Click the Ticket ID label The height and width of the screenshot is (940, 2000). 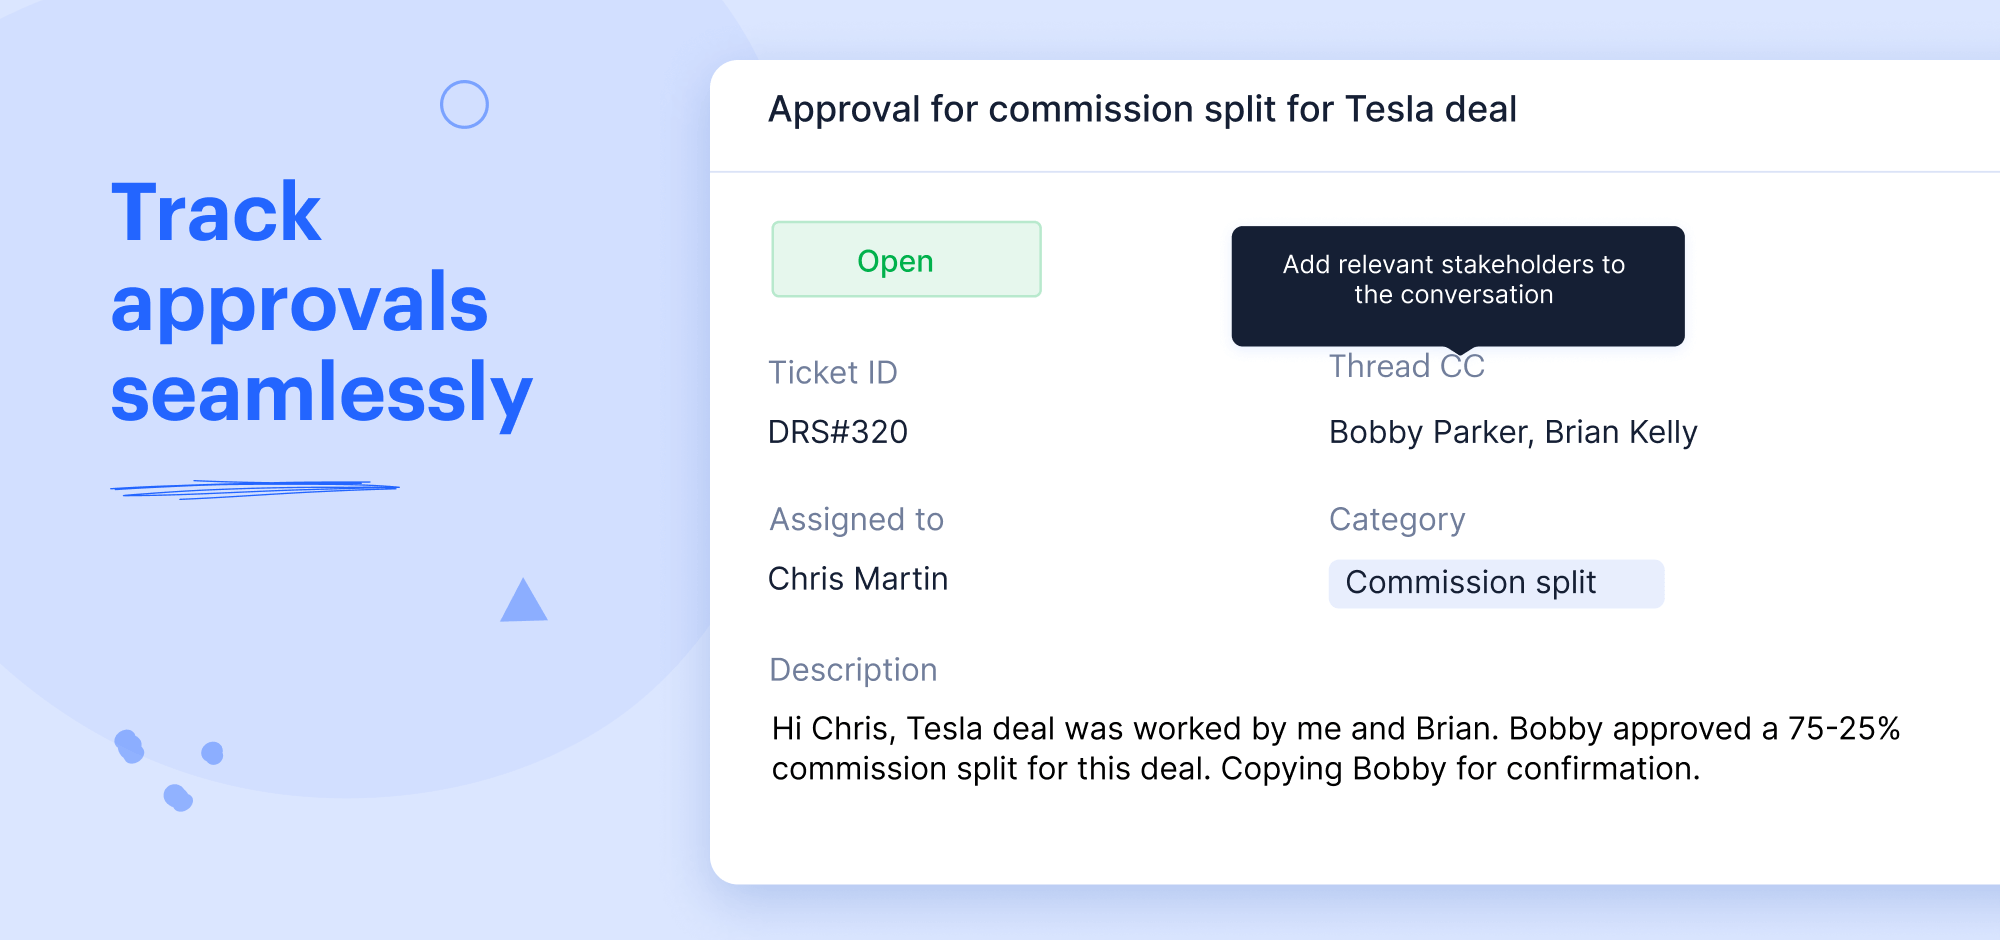[833, 372]
